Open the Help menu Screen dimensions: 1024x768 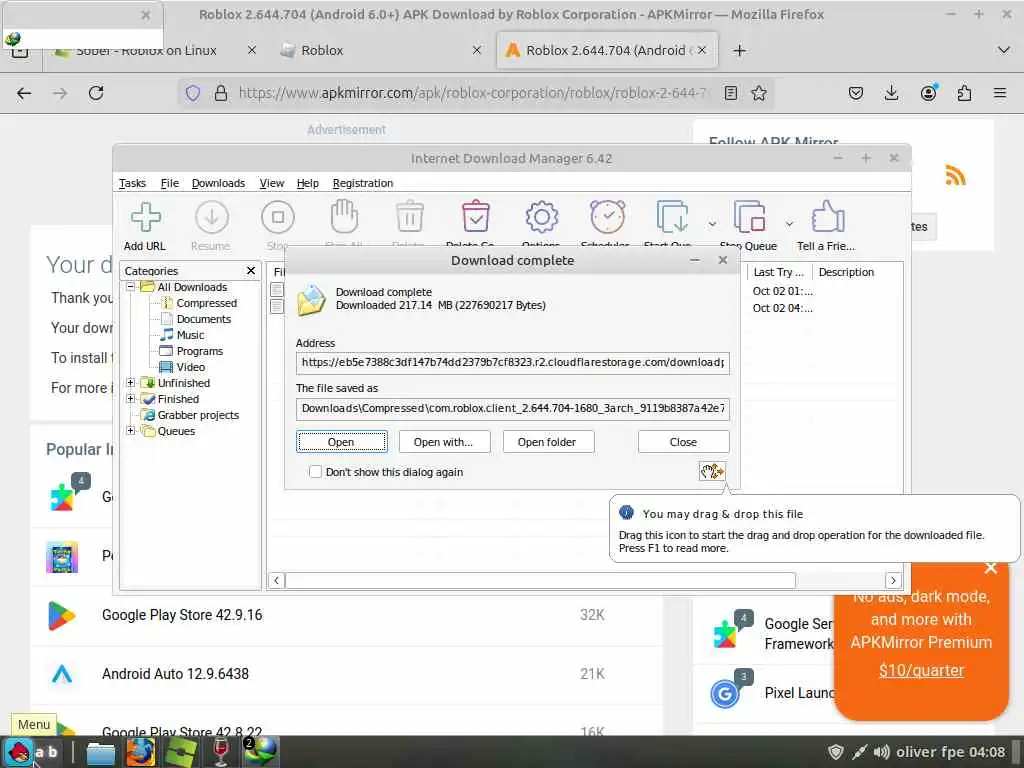point(308,183)
